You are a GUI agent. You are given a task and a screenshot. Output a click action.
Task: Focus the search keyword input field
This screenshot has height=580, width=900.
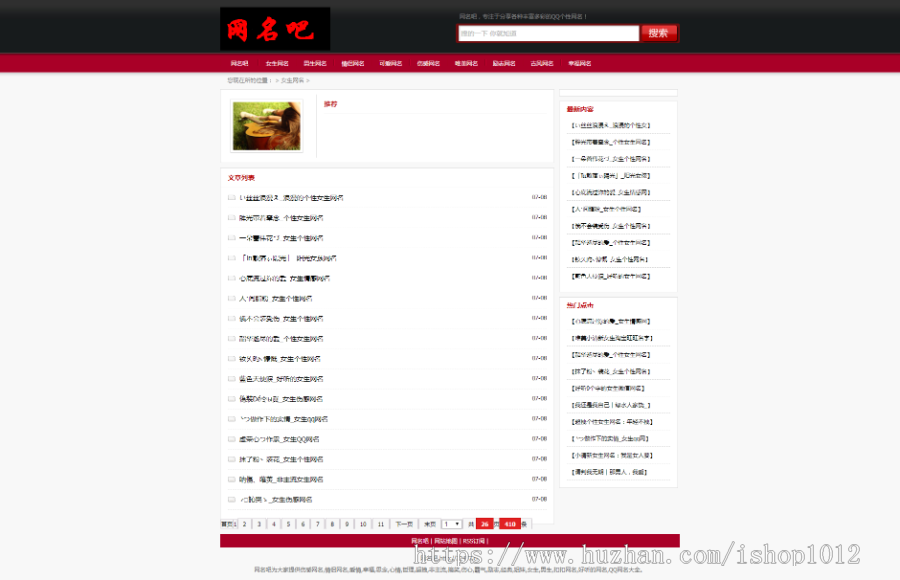point(549,33)
